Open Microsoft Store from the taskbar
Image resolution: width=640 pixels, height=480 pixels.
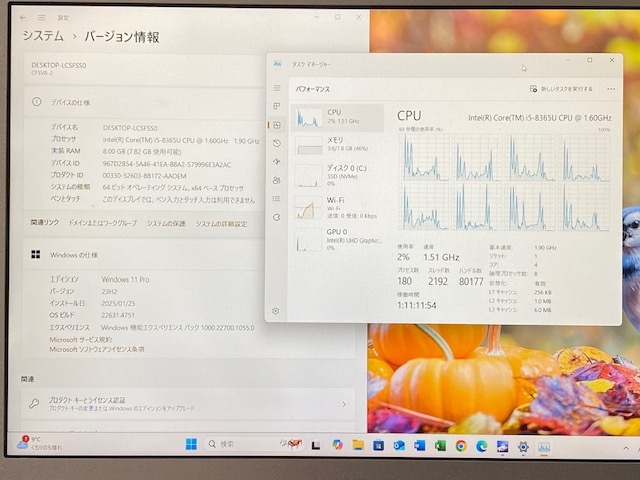point(378,445)
